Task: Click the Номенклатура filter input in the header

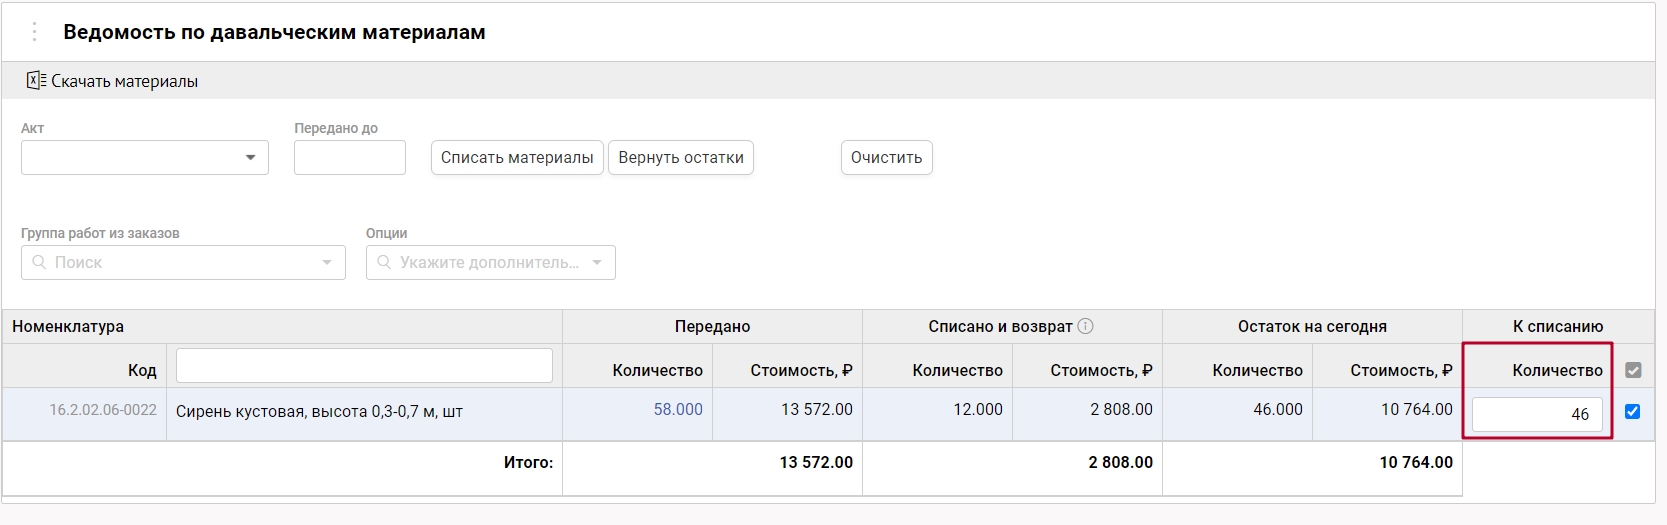Action: coord(364,366)
